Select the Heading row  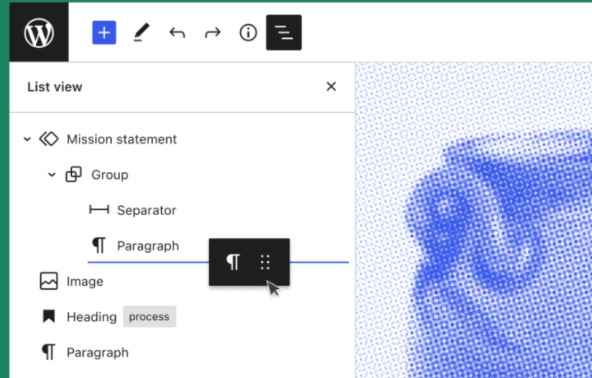(x=182, y=316)
